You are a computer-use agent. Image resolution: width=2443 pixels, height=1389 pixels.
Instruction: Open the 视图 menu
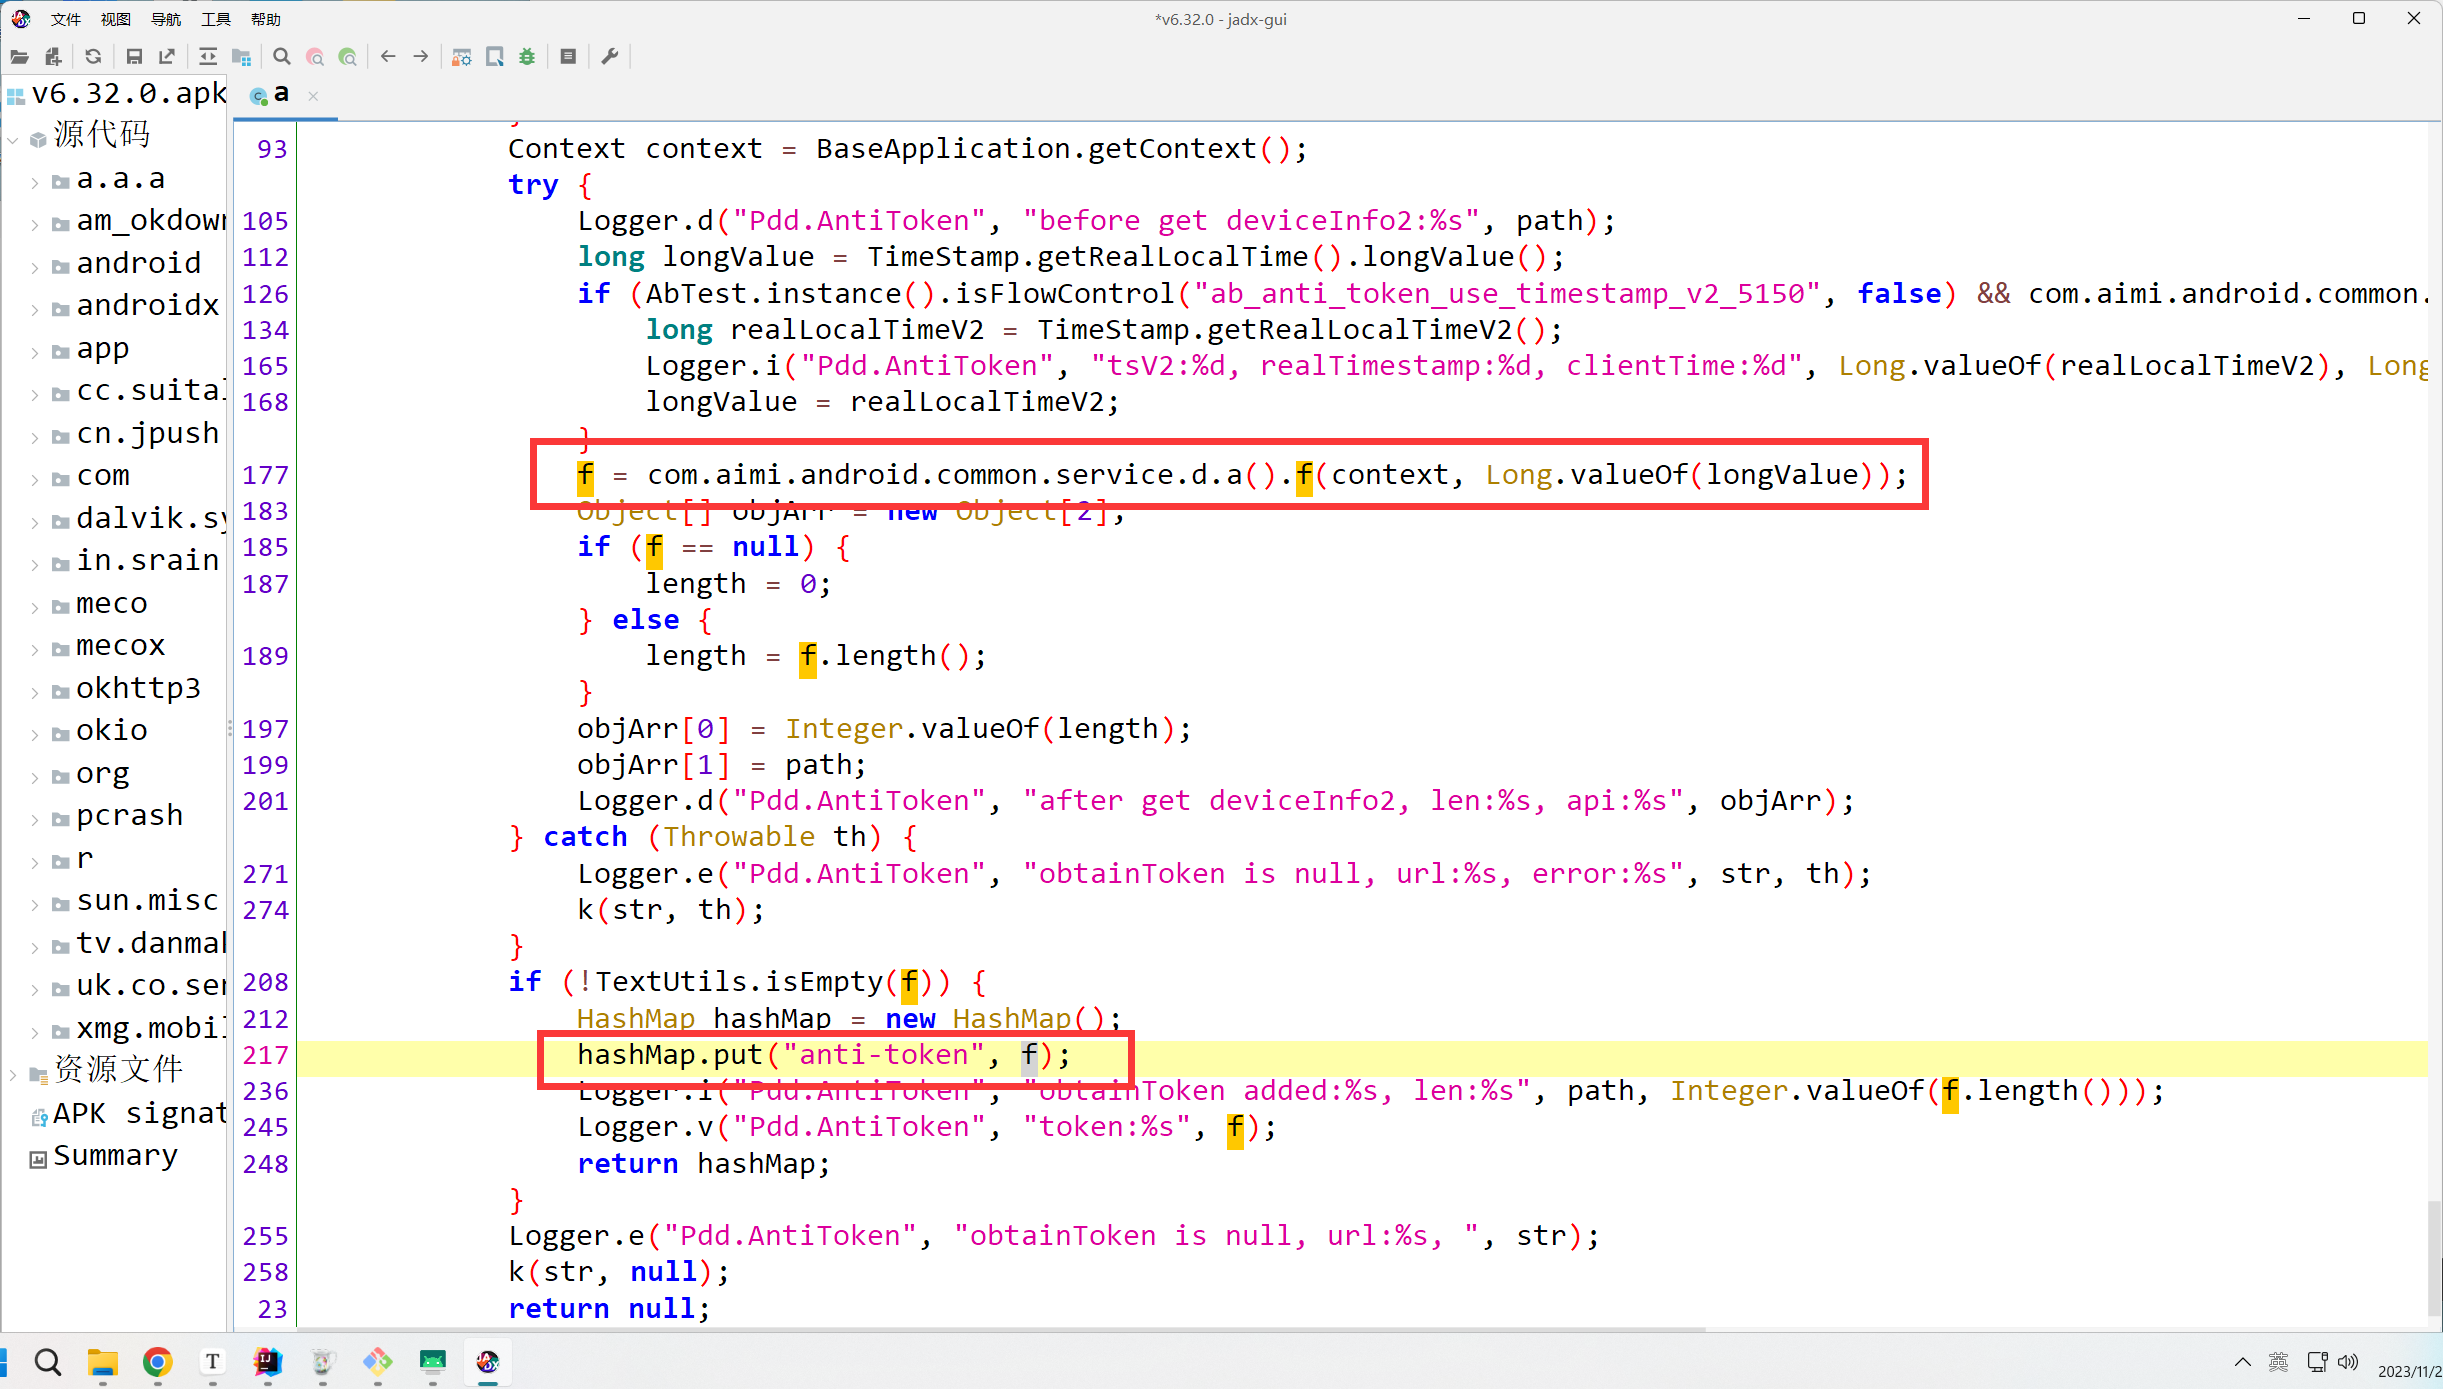pos(116,19)
